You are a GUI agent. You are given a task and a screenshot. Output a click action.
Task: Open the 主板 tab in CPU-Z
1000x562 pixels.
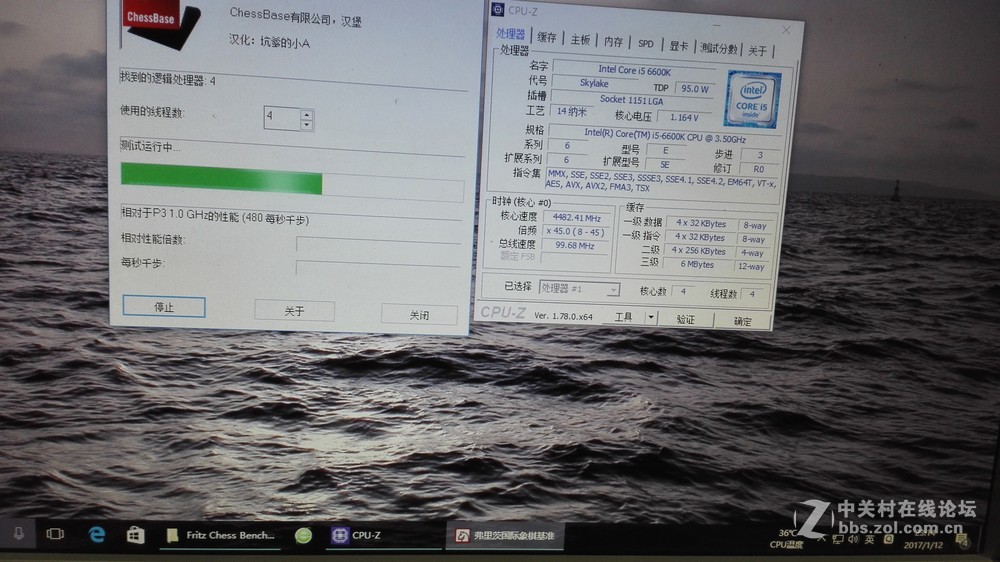click(580, 40)
